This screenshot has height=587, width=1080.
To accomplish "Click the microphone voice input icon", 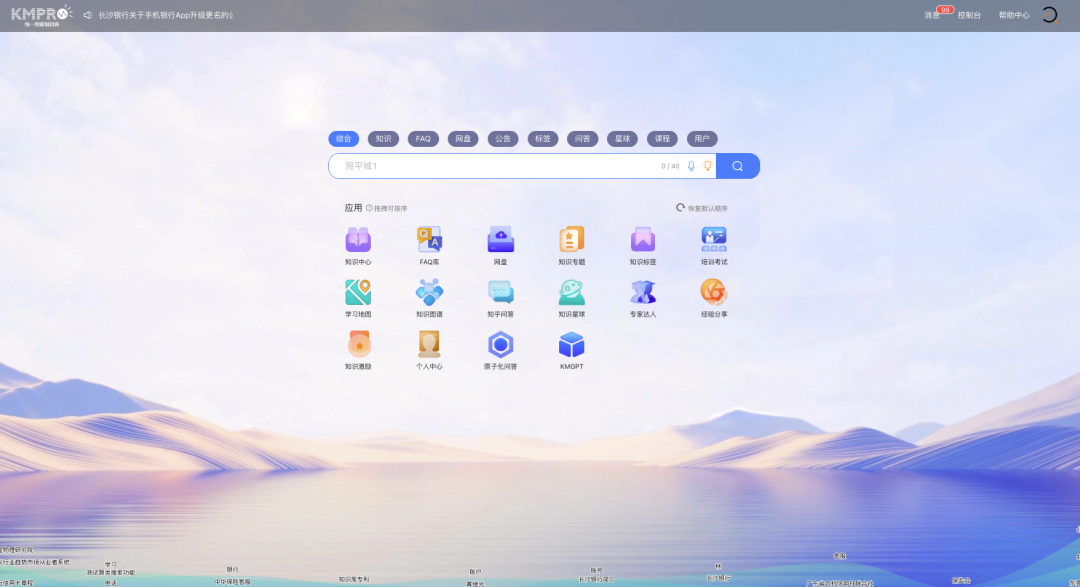I will click(691, 166).
